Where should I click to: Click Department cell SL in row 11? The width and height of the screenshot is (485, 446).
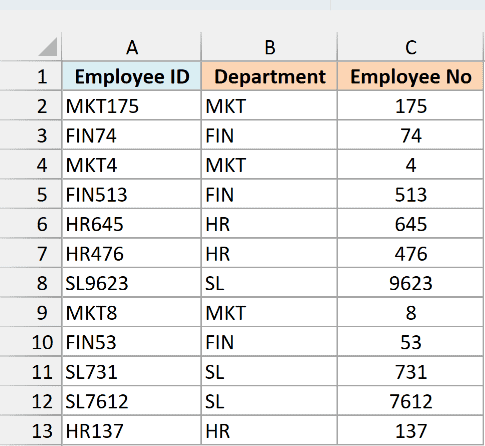click(269, 371)
